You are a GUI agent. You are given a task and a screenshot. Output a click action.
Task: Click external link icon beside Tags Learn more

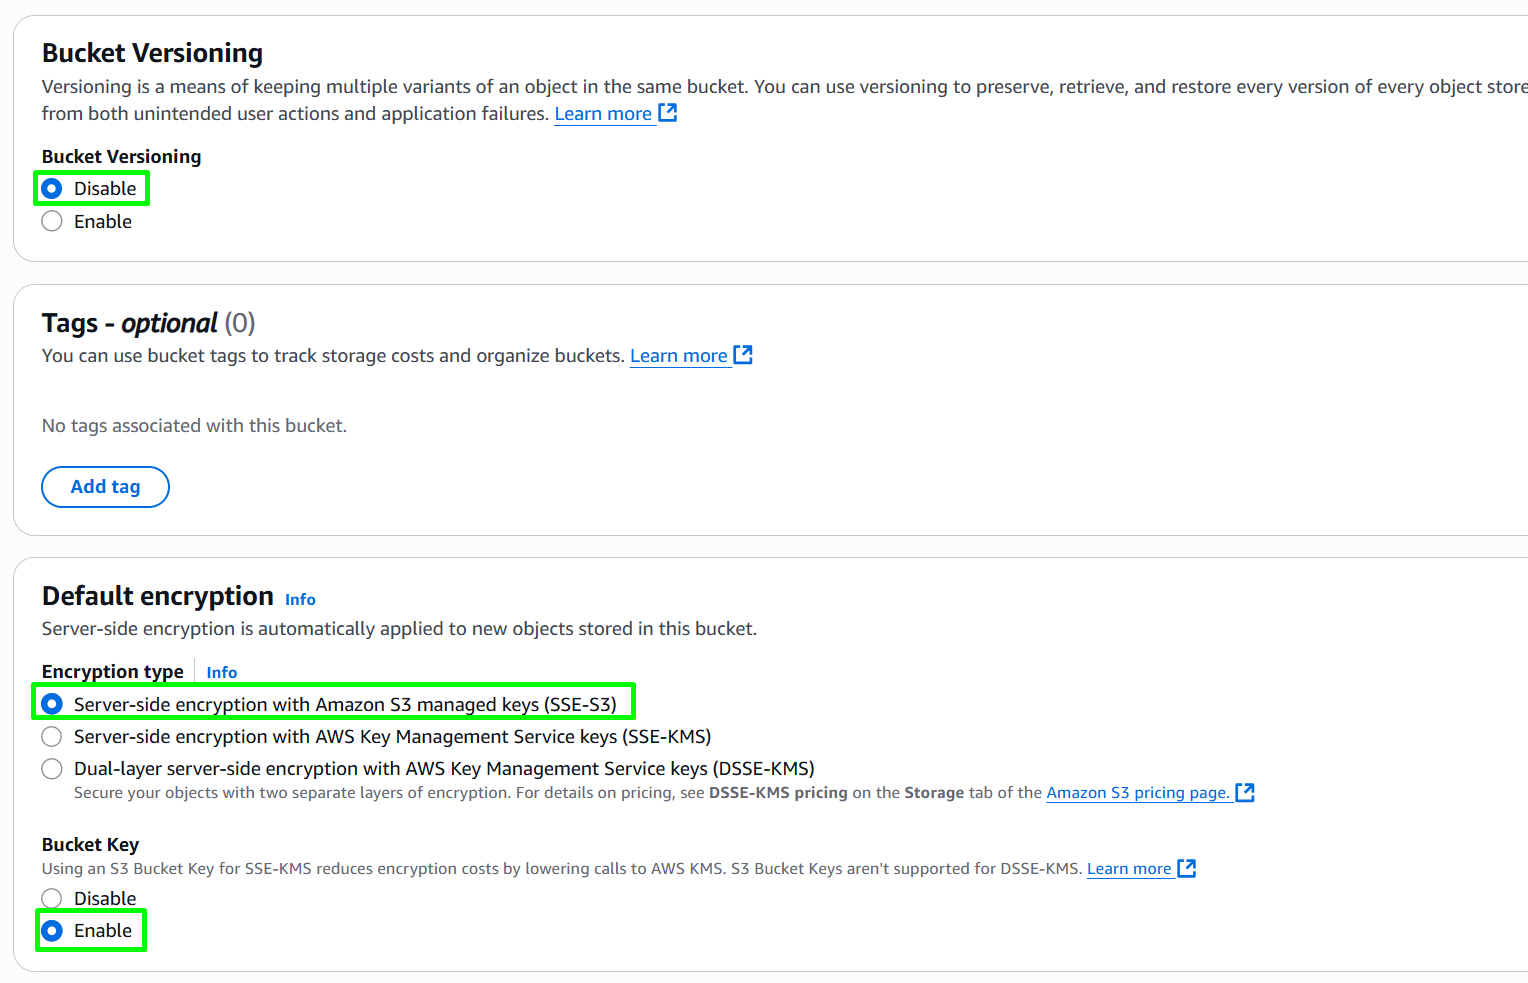pos(743,355)
